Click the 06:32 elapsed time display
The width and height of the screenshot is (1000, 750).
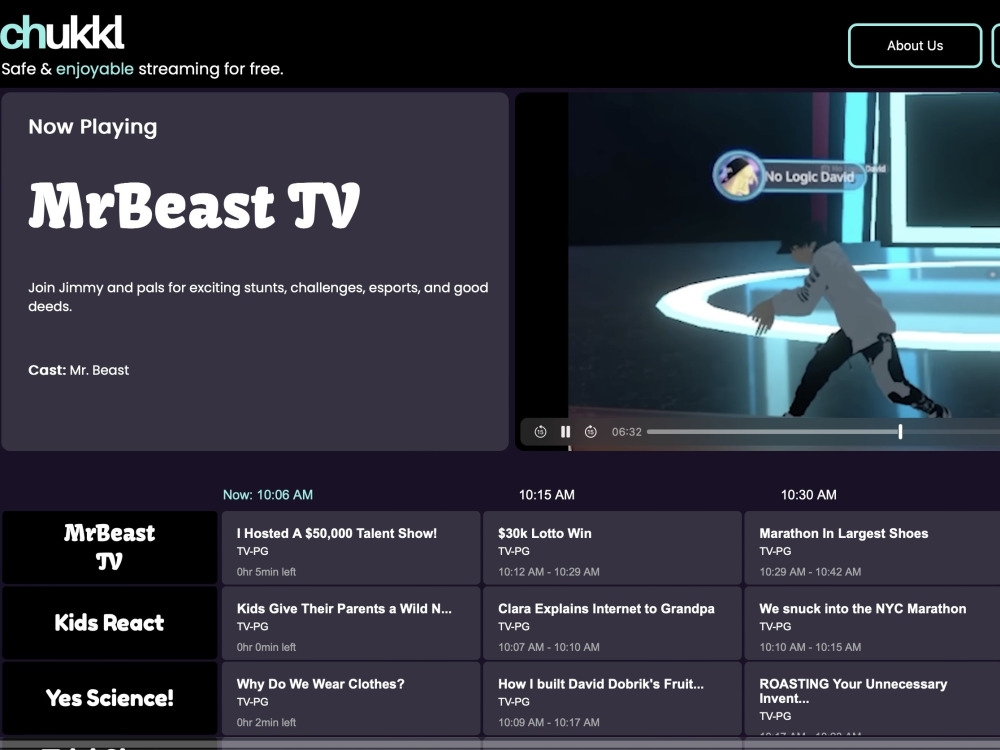pos(626,432)
